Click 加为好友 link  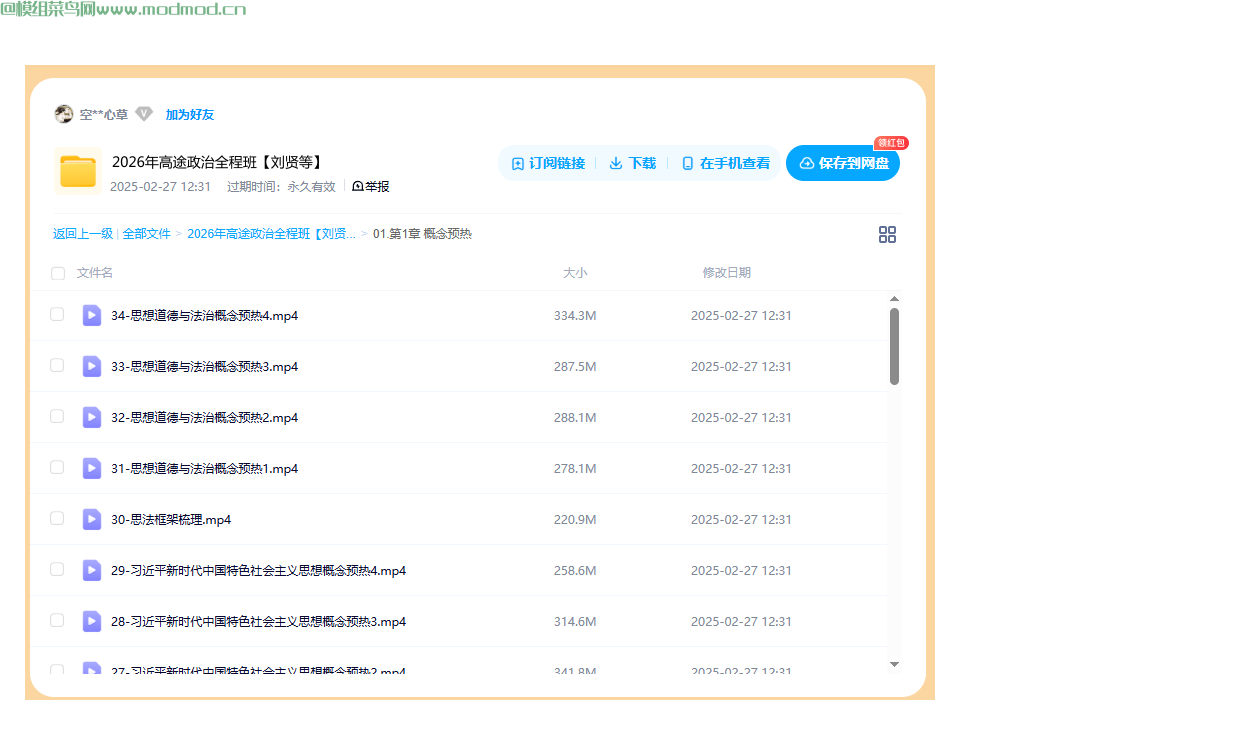190,115
